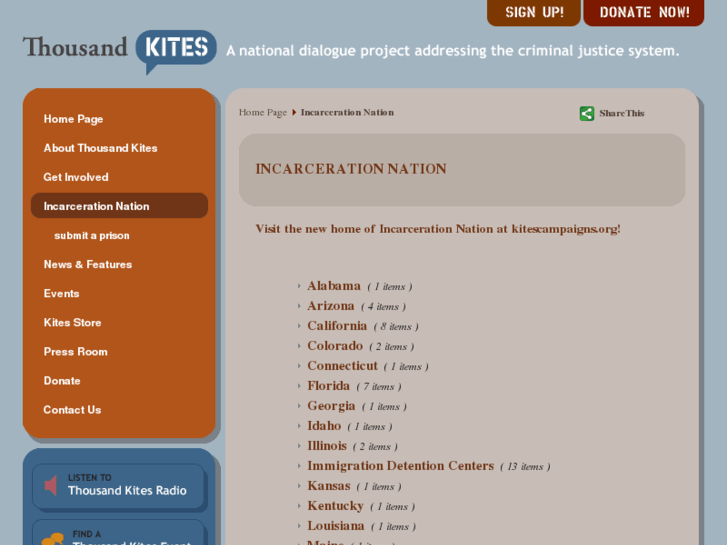Screen dimensions: 727x545
Task: Expand the arrow beside Alabama
Action: point(299,286)
